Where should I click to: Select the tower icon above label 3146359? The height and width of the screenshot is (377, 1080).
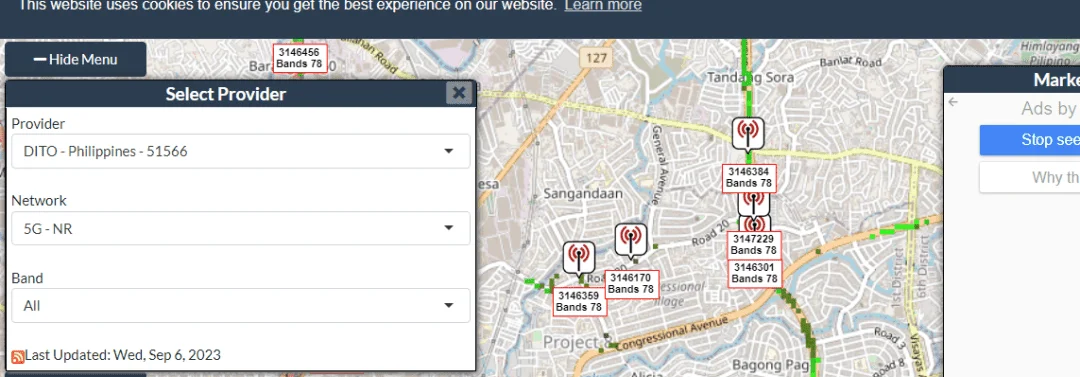pos(579,258)
